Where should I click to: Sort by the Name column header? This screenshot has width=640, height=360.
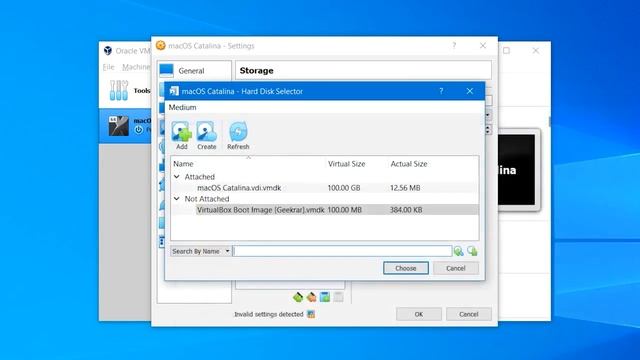[183, 164]
